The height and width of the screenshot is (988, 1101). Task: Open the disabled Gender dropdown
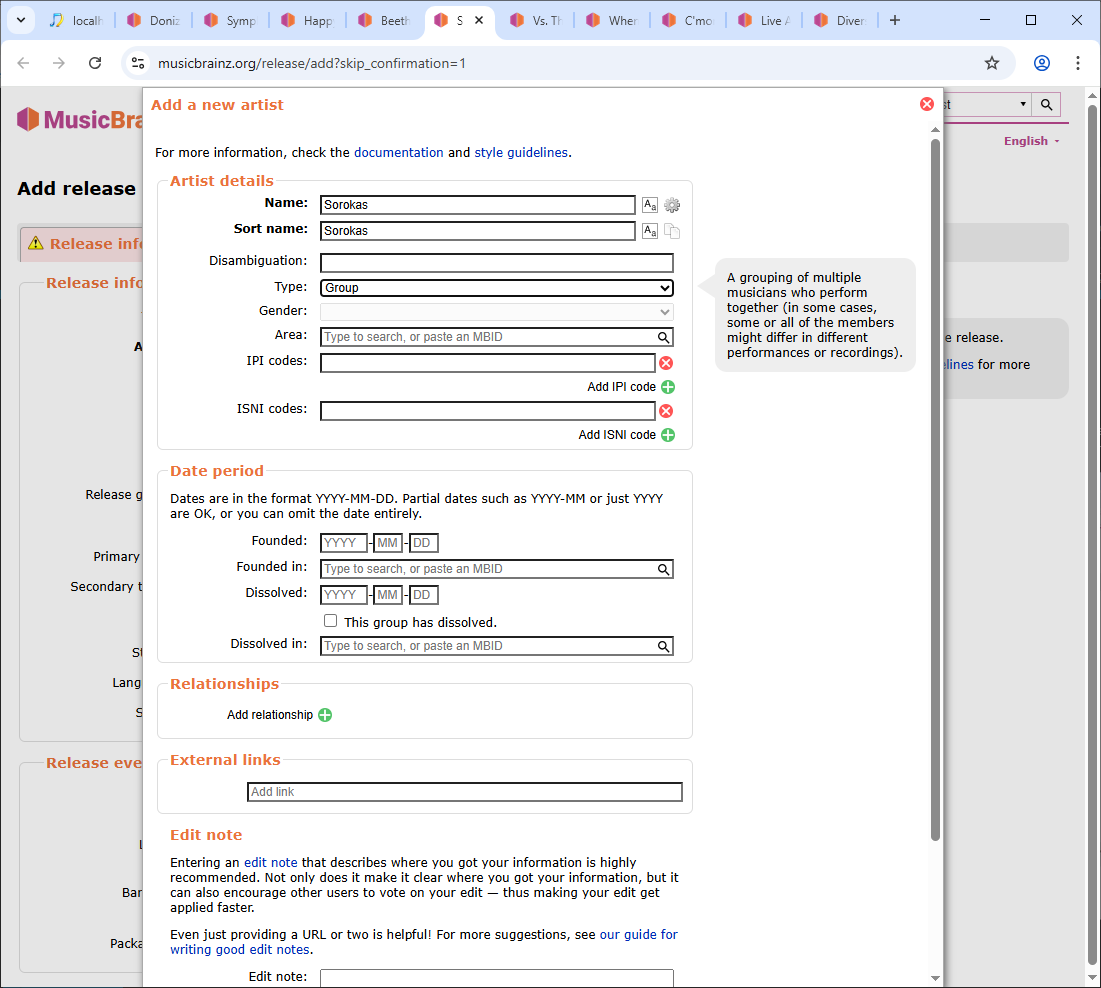496,312
